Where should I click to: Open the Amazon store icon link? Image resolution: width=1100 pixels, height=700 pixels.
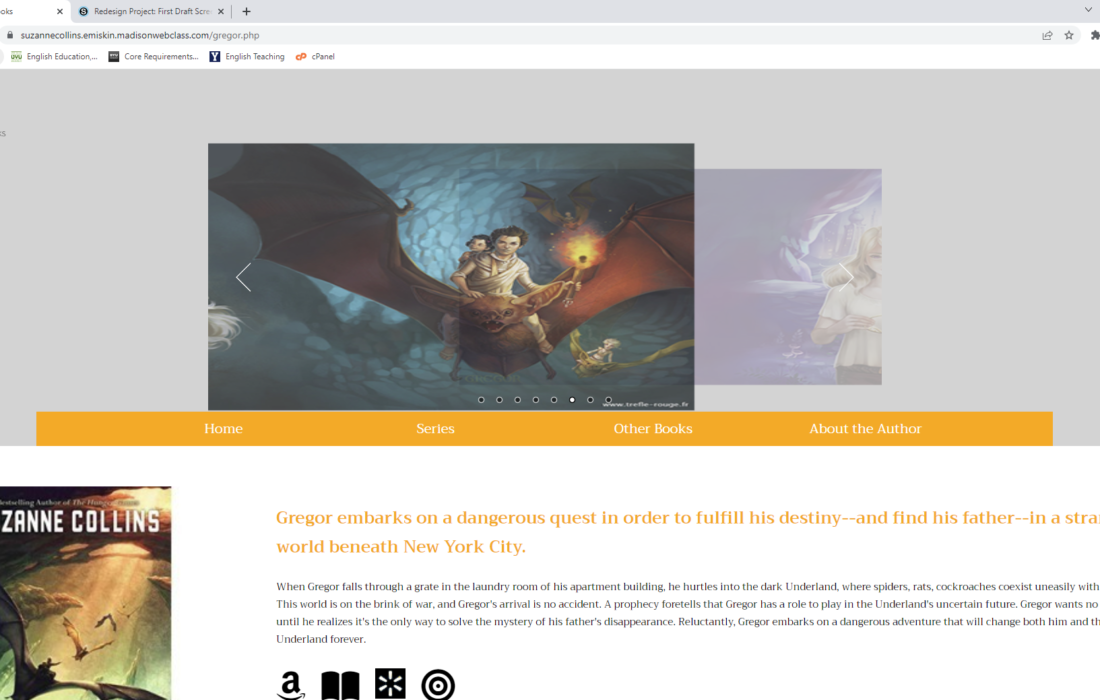click(x=291, y=685)
